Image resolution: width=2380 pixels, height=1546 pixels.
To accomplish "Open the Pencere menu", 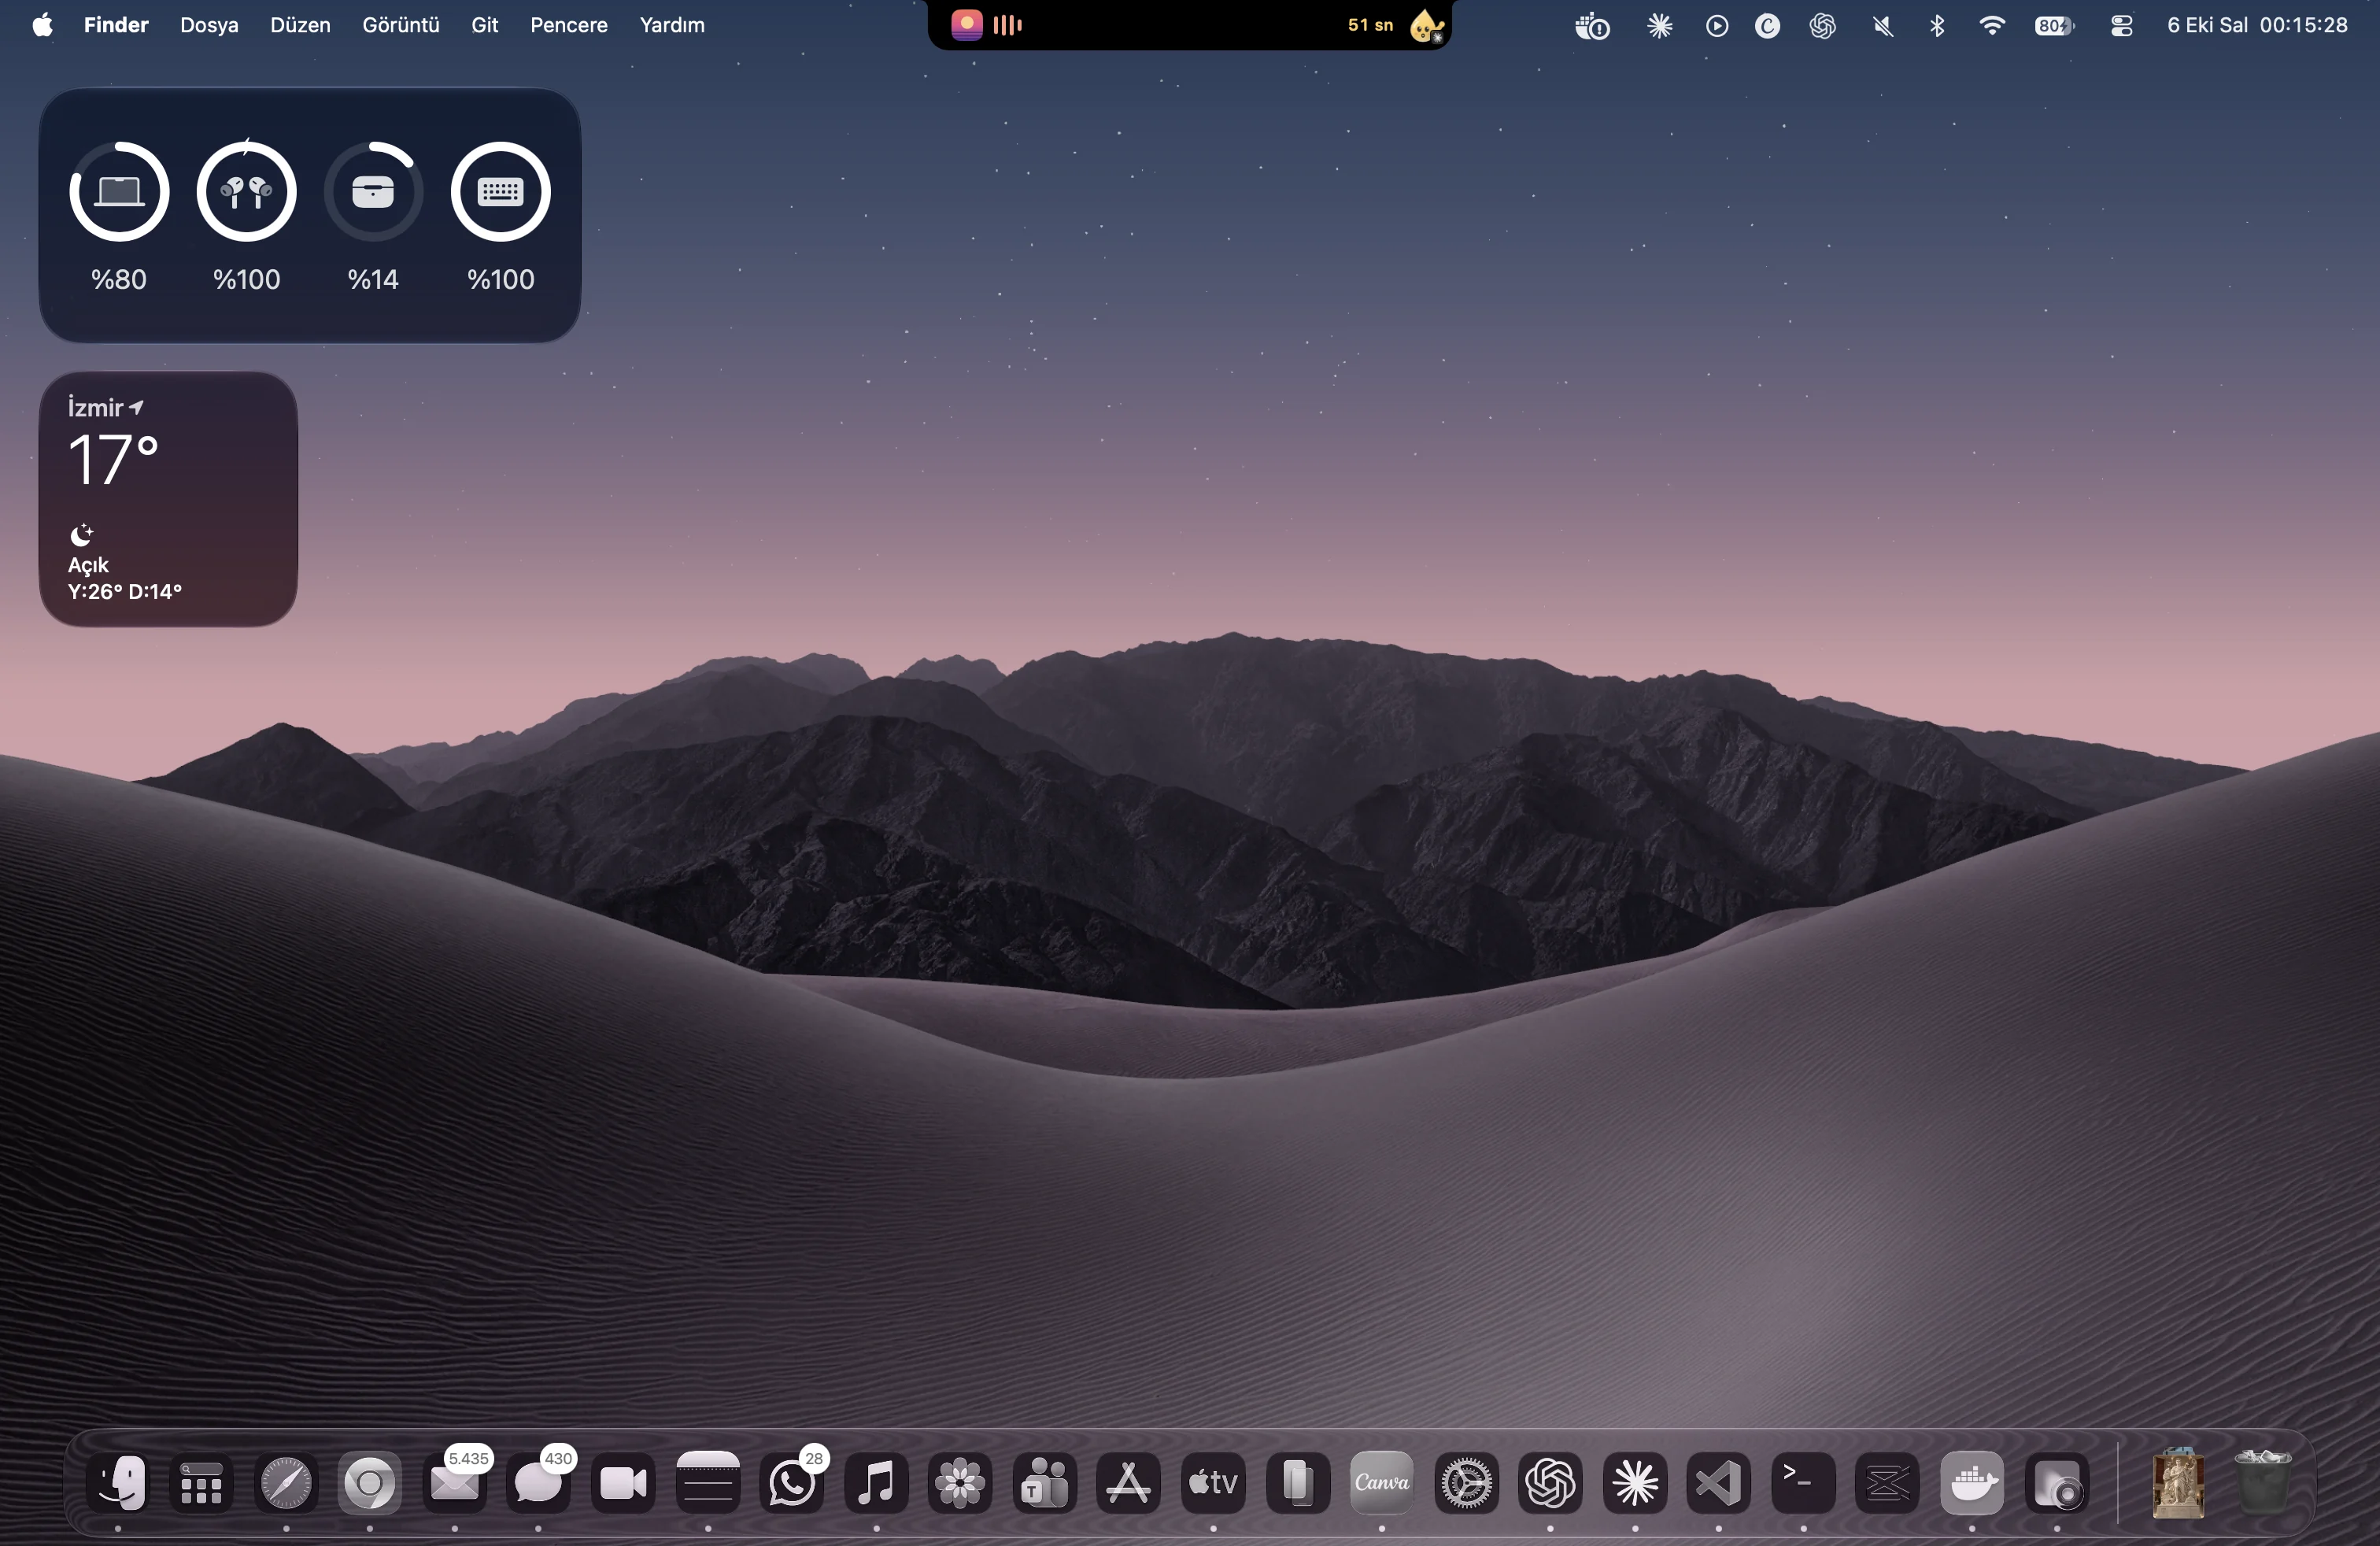I will (569, 25).
